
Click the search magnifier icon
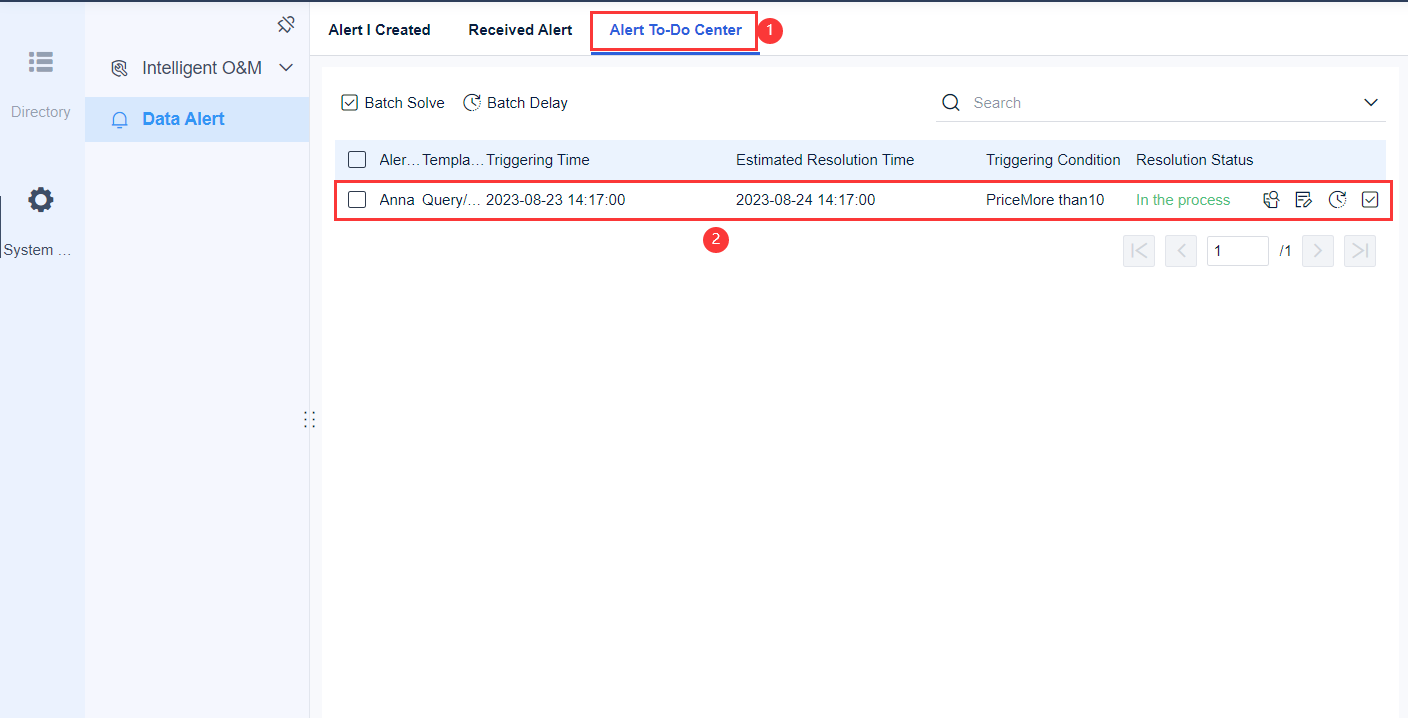click(x=949, y=102)
